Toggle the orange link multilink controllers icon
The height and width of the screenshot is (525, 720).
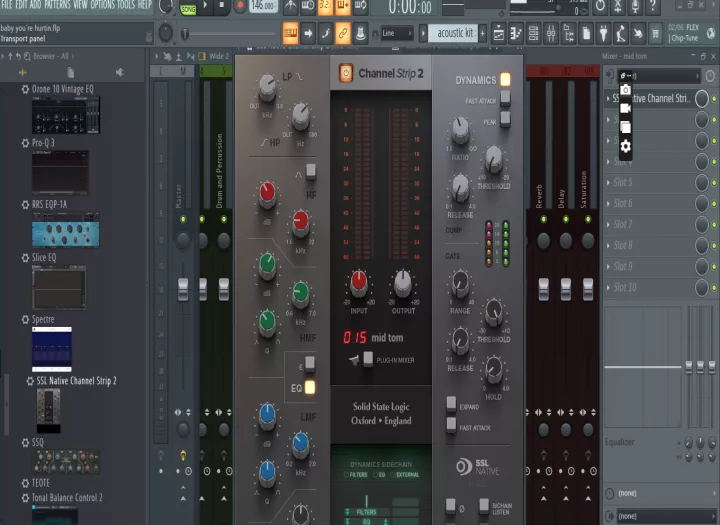[343, 33]
